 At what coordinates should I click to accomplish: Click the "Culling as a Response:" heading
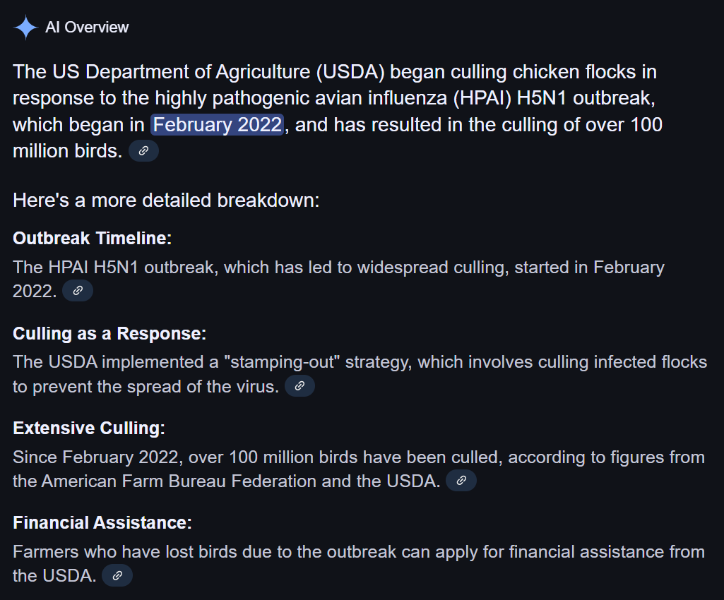(x=109, y=333)
